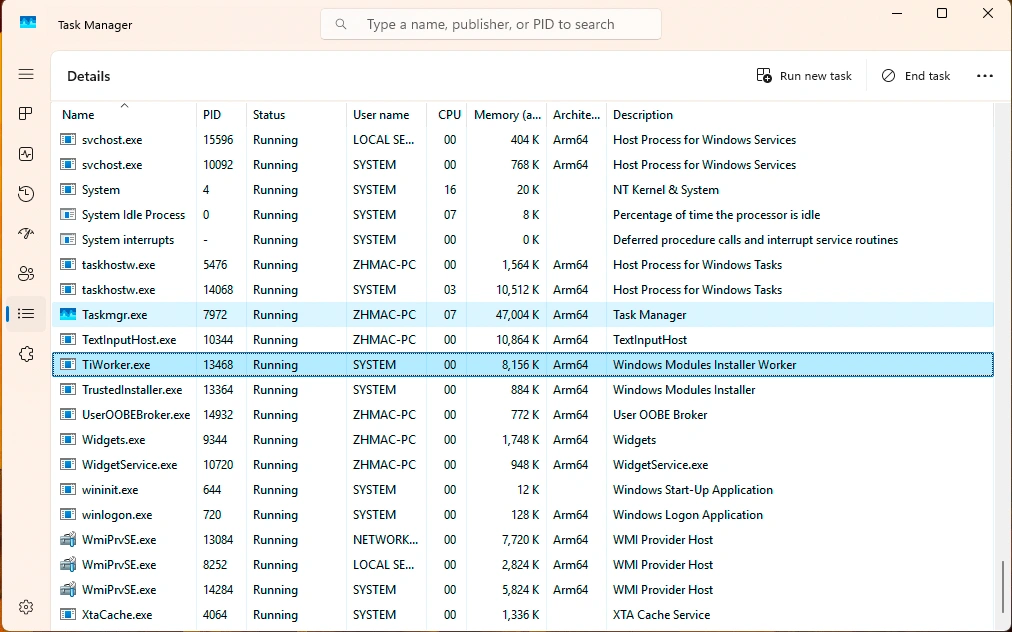Click the TiWorker.exe process icon

click(68, 365)
